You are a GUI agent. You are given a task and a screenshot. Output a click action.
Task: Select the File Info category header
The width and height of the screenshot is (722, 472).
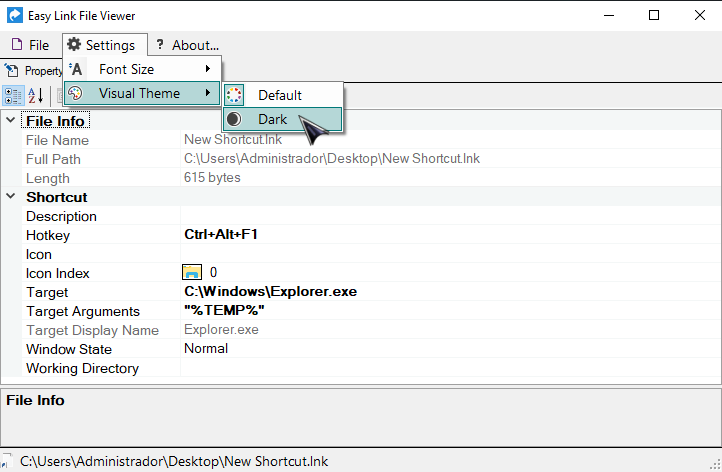tap(55, 121)
